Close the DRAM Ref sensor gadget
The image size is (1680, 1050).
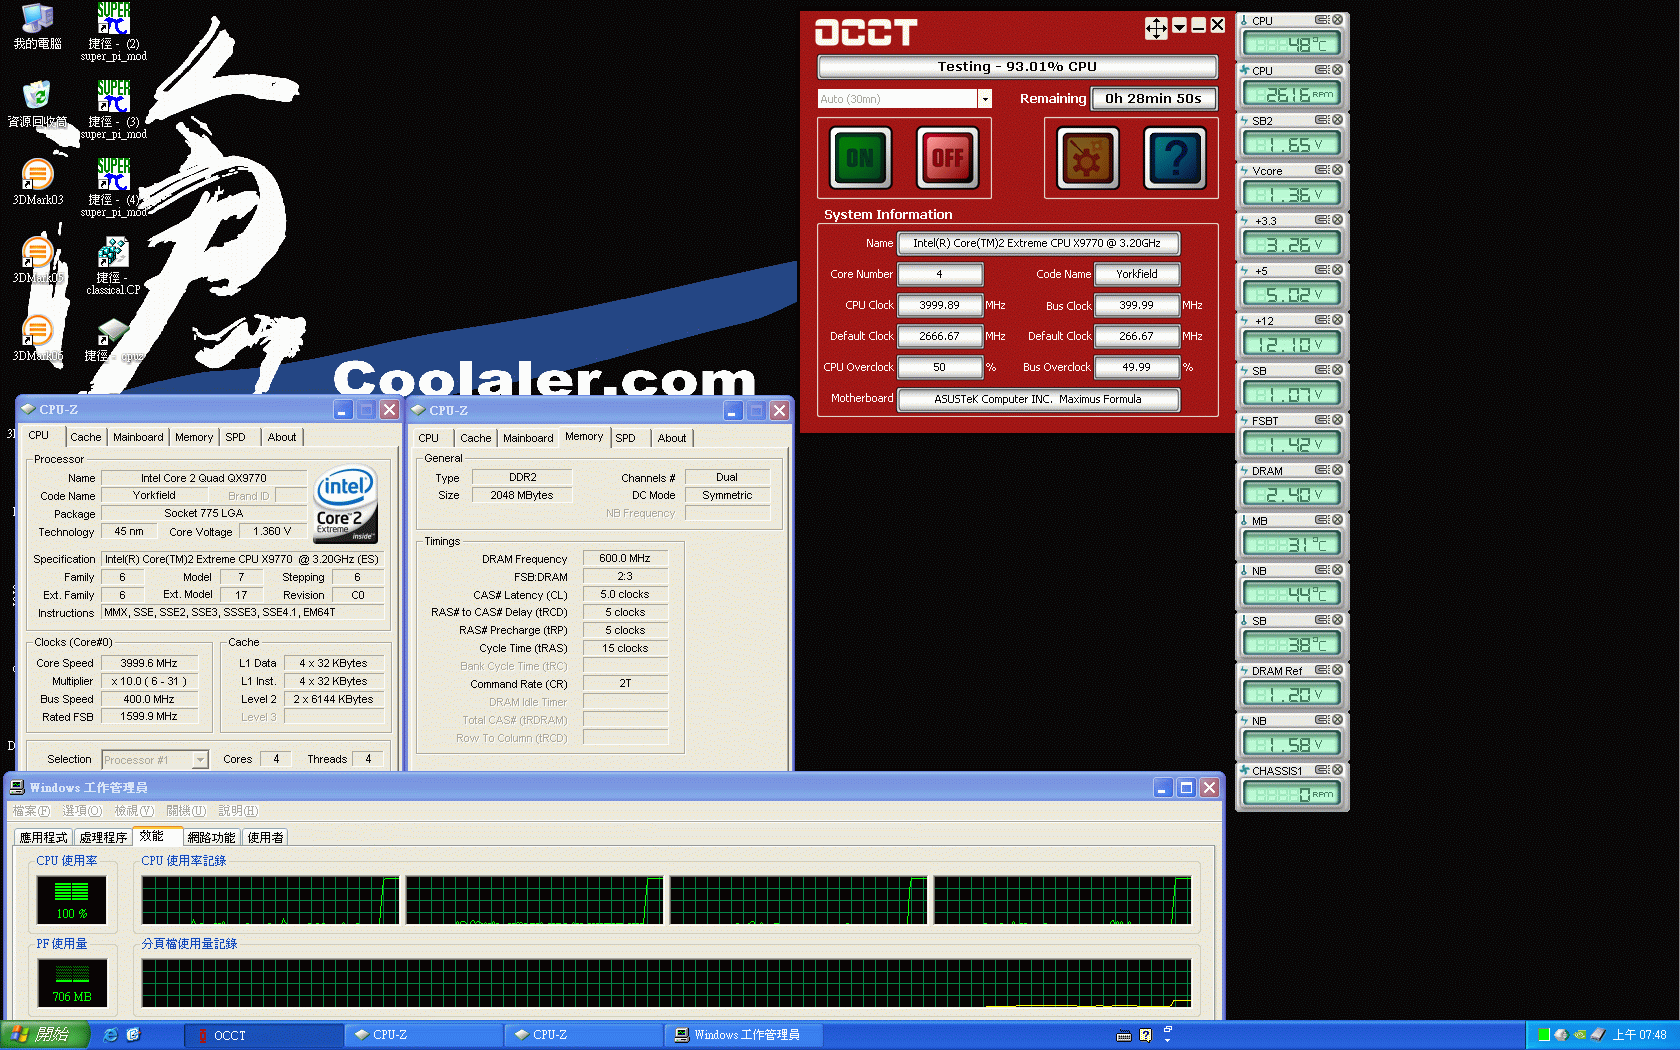coord(1337,670)
